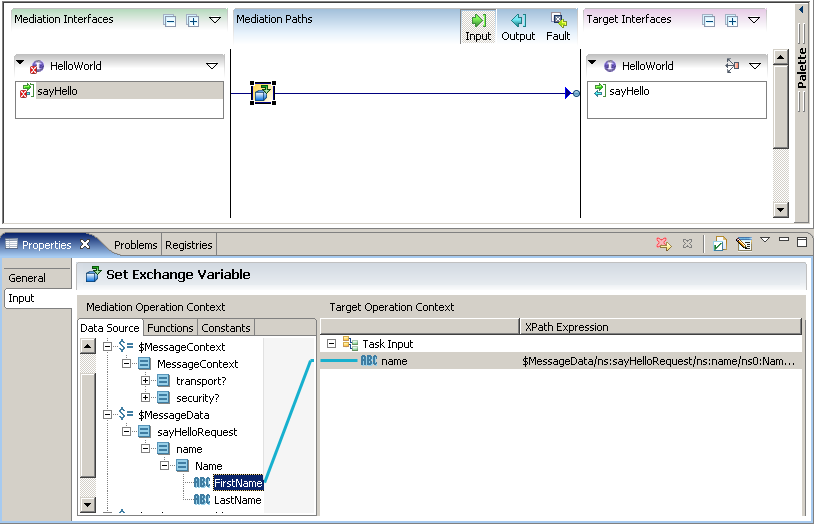Viewport: 814px width, 524px height.
Task: Switch to the Fault mediation path
Action: click(558, 27)
